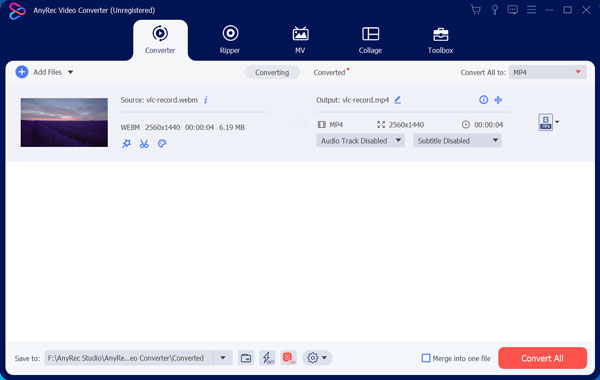The width and height of the screenshot is (600, 380).
Task: Open the shopping cart purchase icon
Action: (476, 10)
